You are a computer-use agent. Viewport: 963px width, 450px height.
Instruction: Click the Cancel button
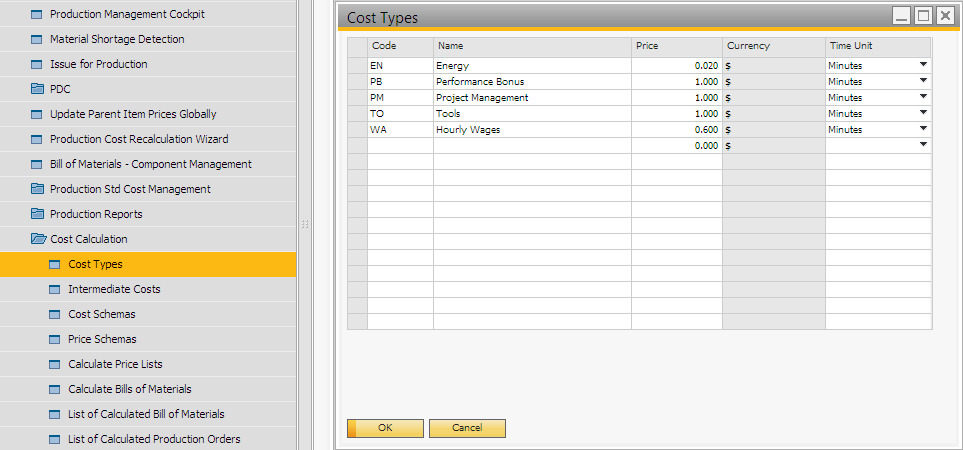(467, 428)
